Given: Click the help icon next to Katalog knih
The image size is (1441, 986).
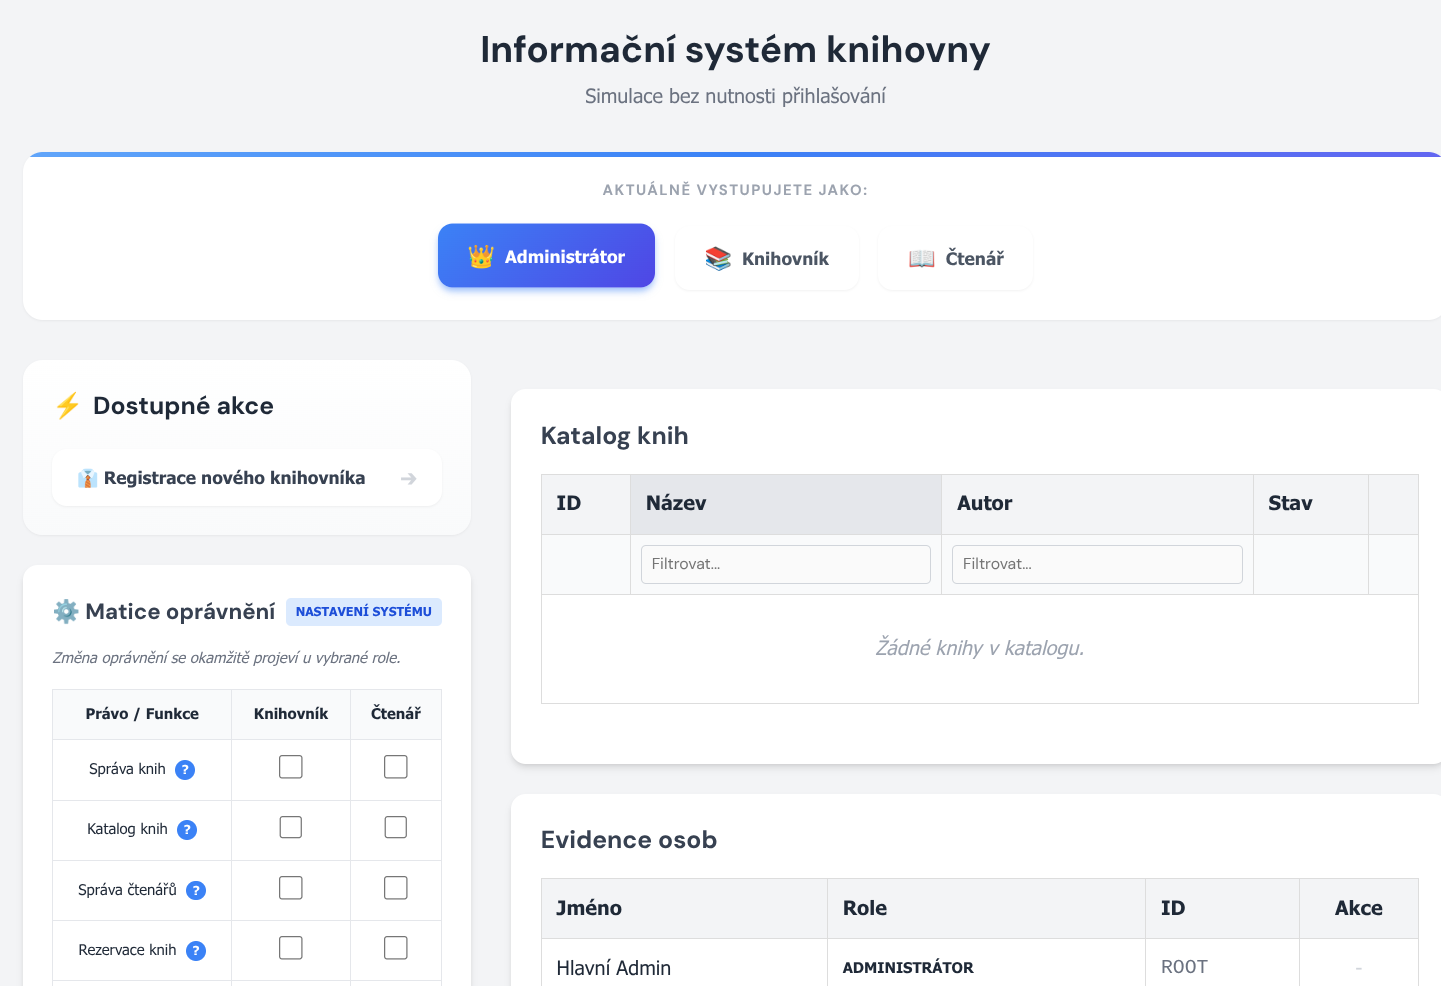Looking at the screenshot, I should pos(187,830).
